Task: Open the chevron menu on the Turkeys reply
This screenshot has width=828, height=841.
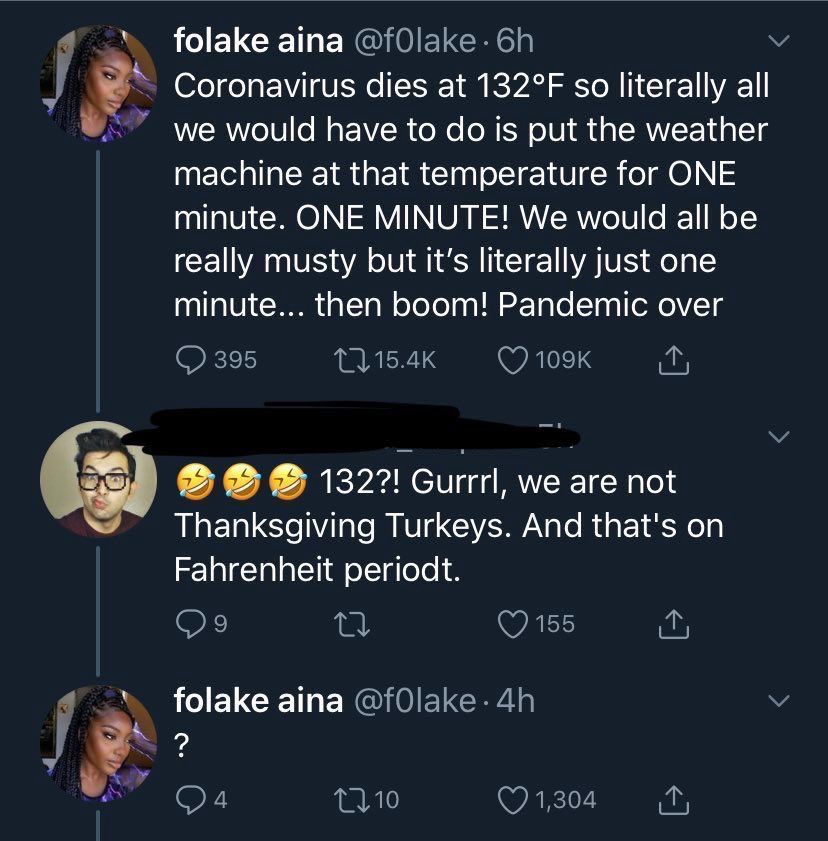Action: click(x=779, y=436)
